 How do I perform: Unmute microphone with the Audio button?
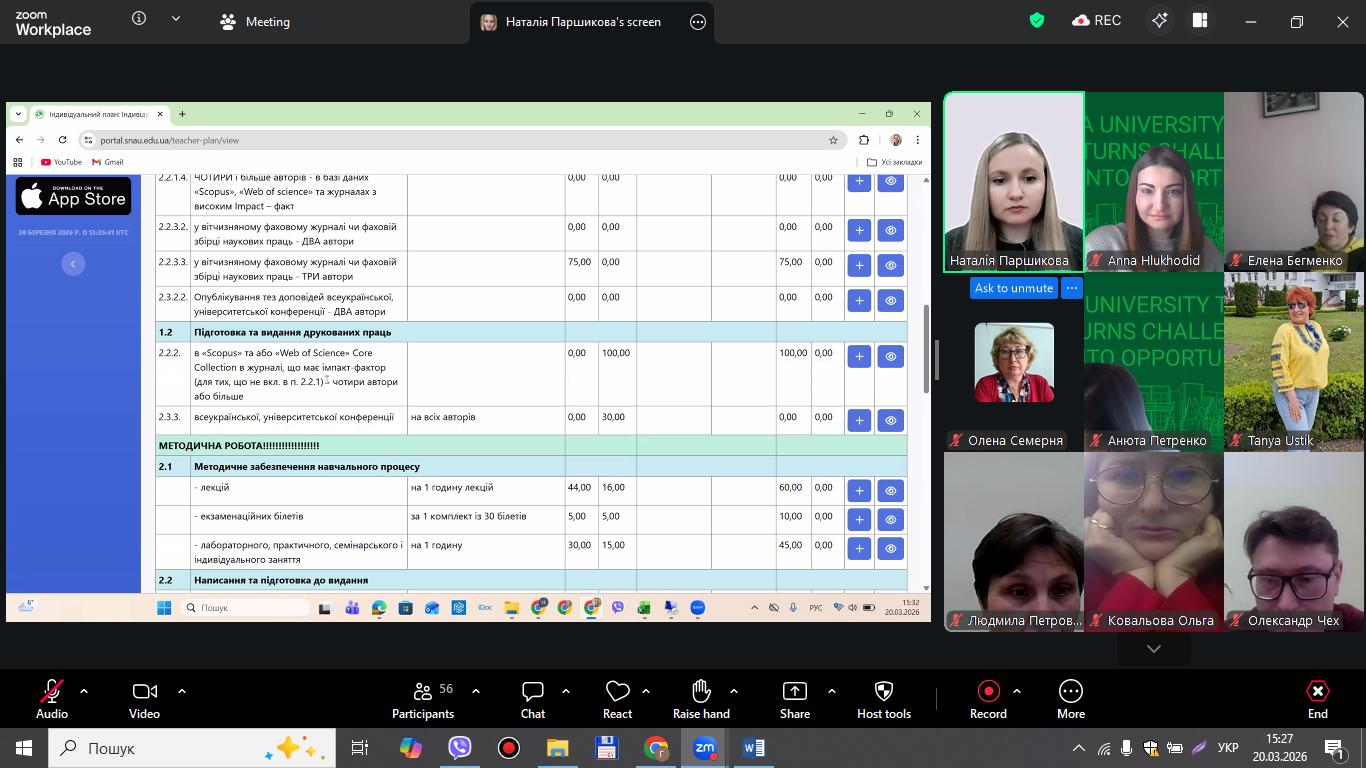point(52,699)
